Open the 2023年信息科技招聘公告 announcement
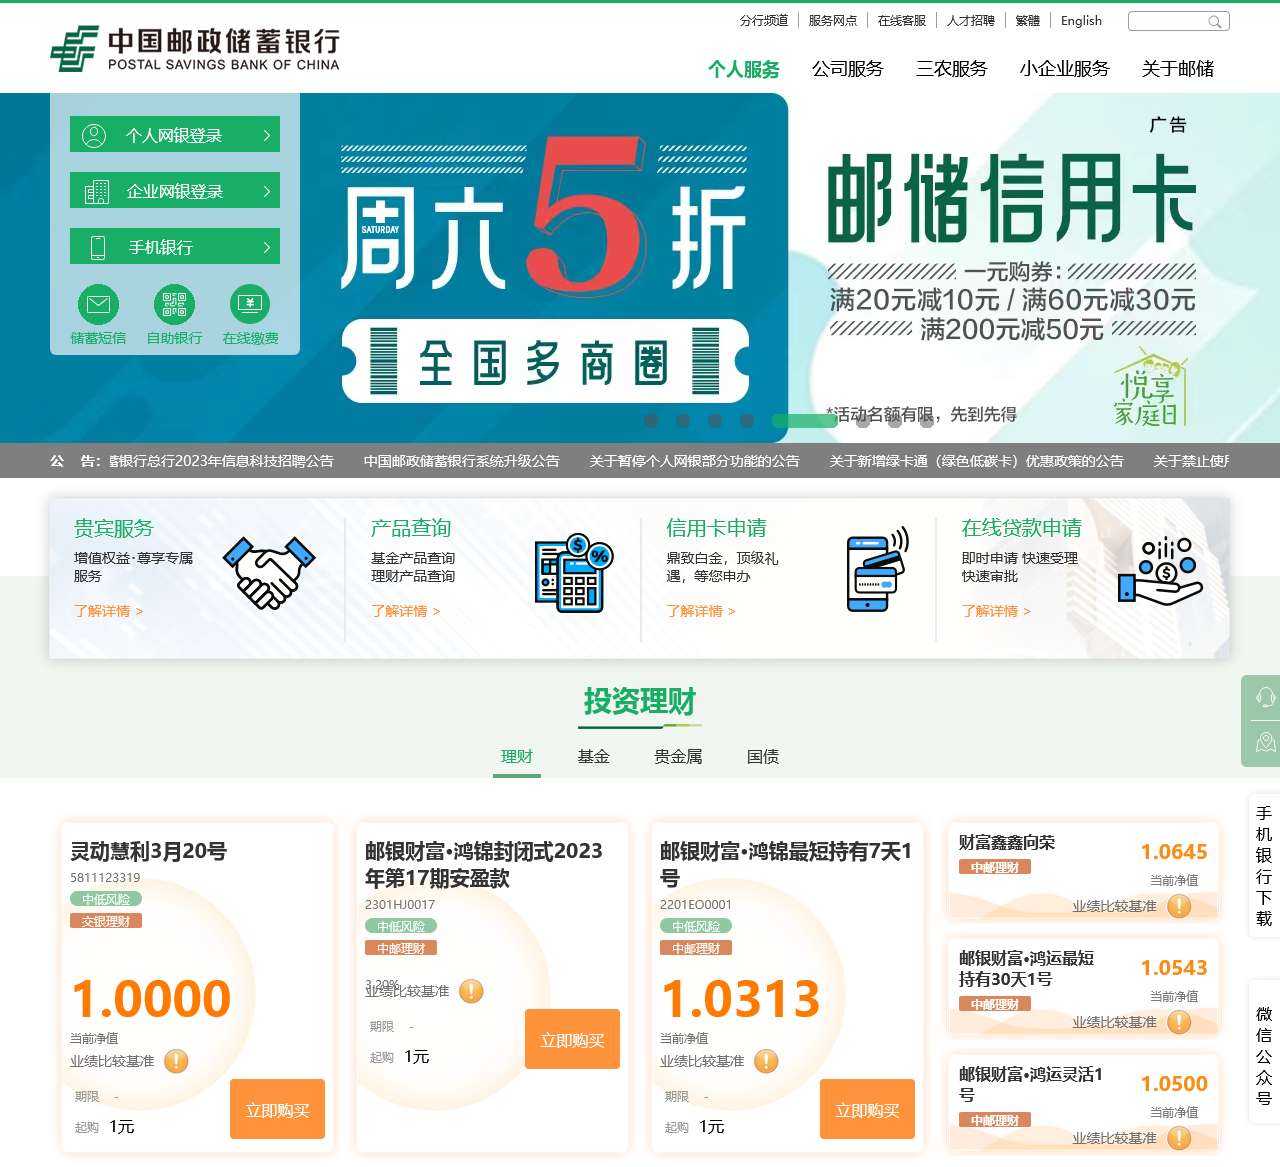 221,461
